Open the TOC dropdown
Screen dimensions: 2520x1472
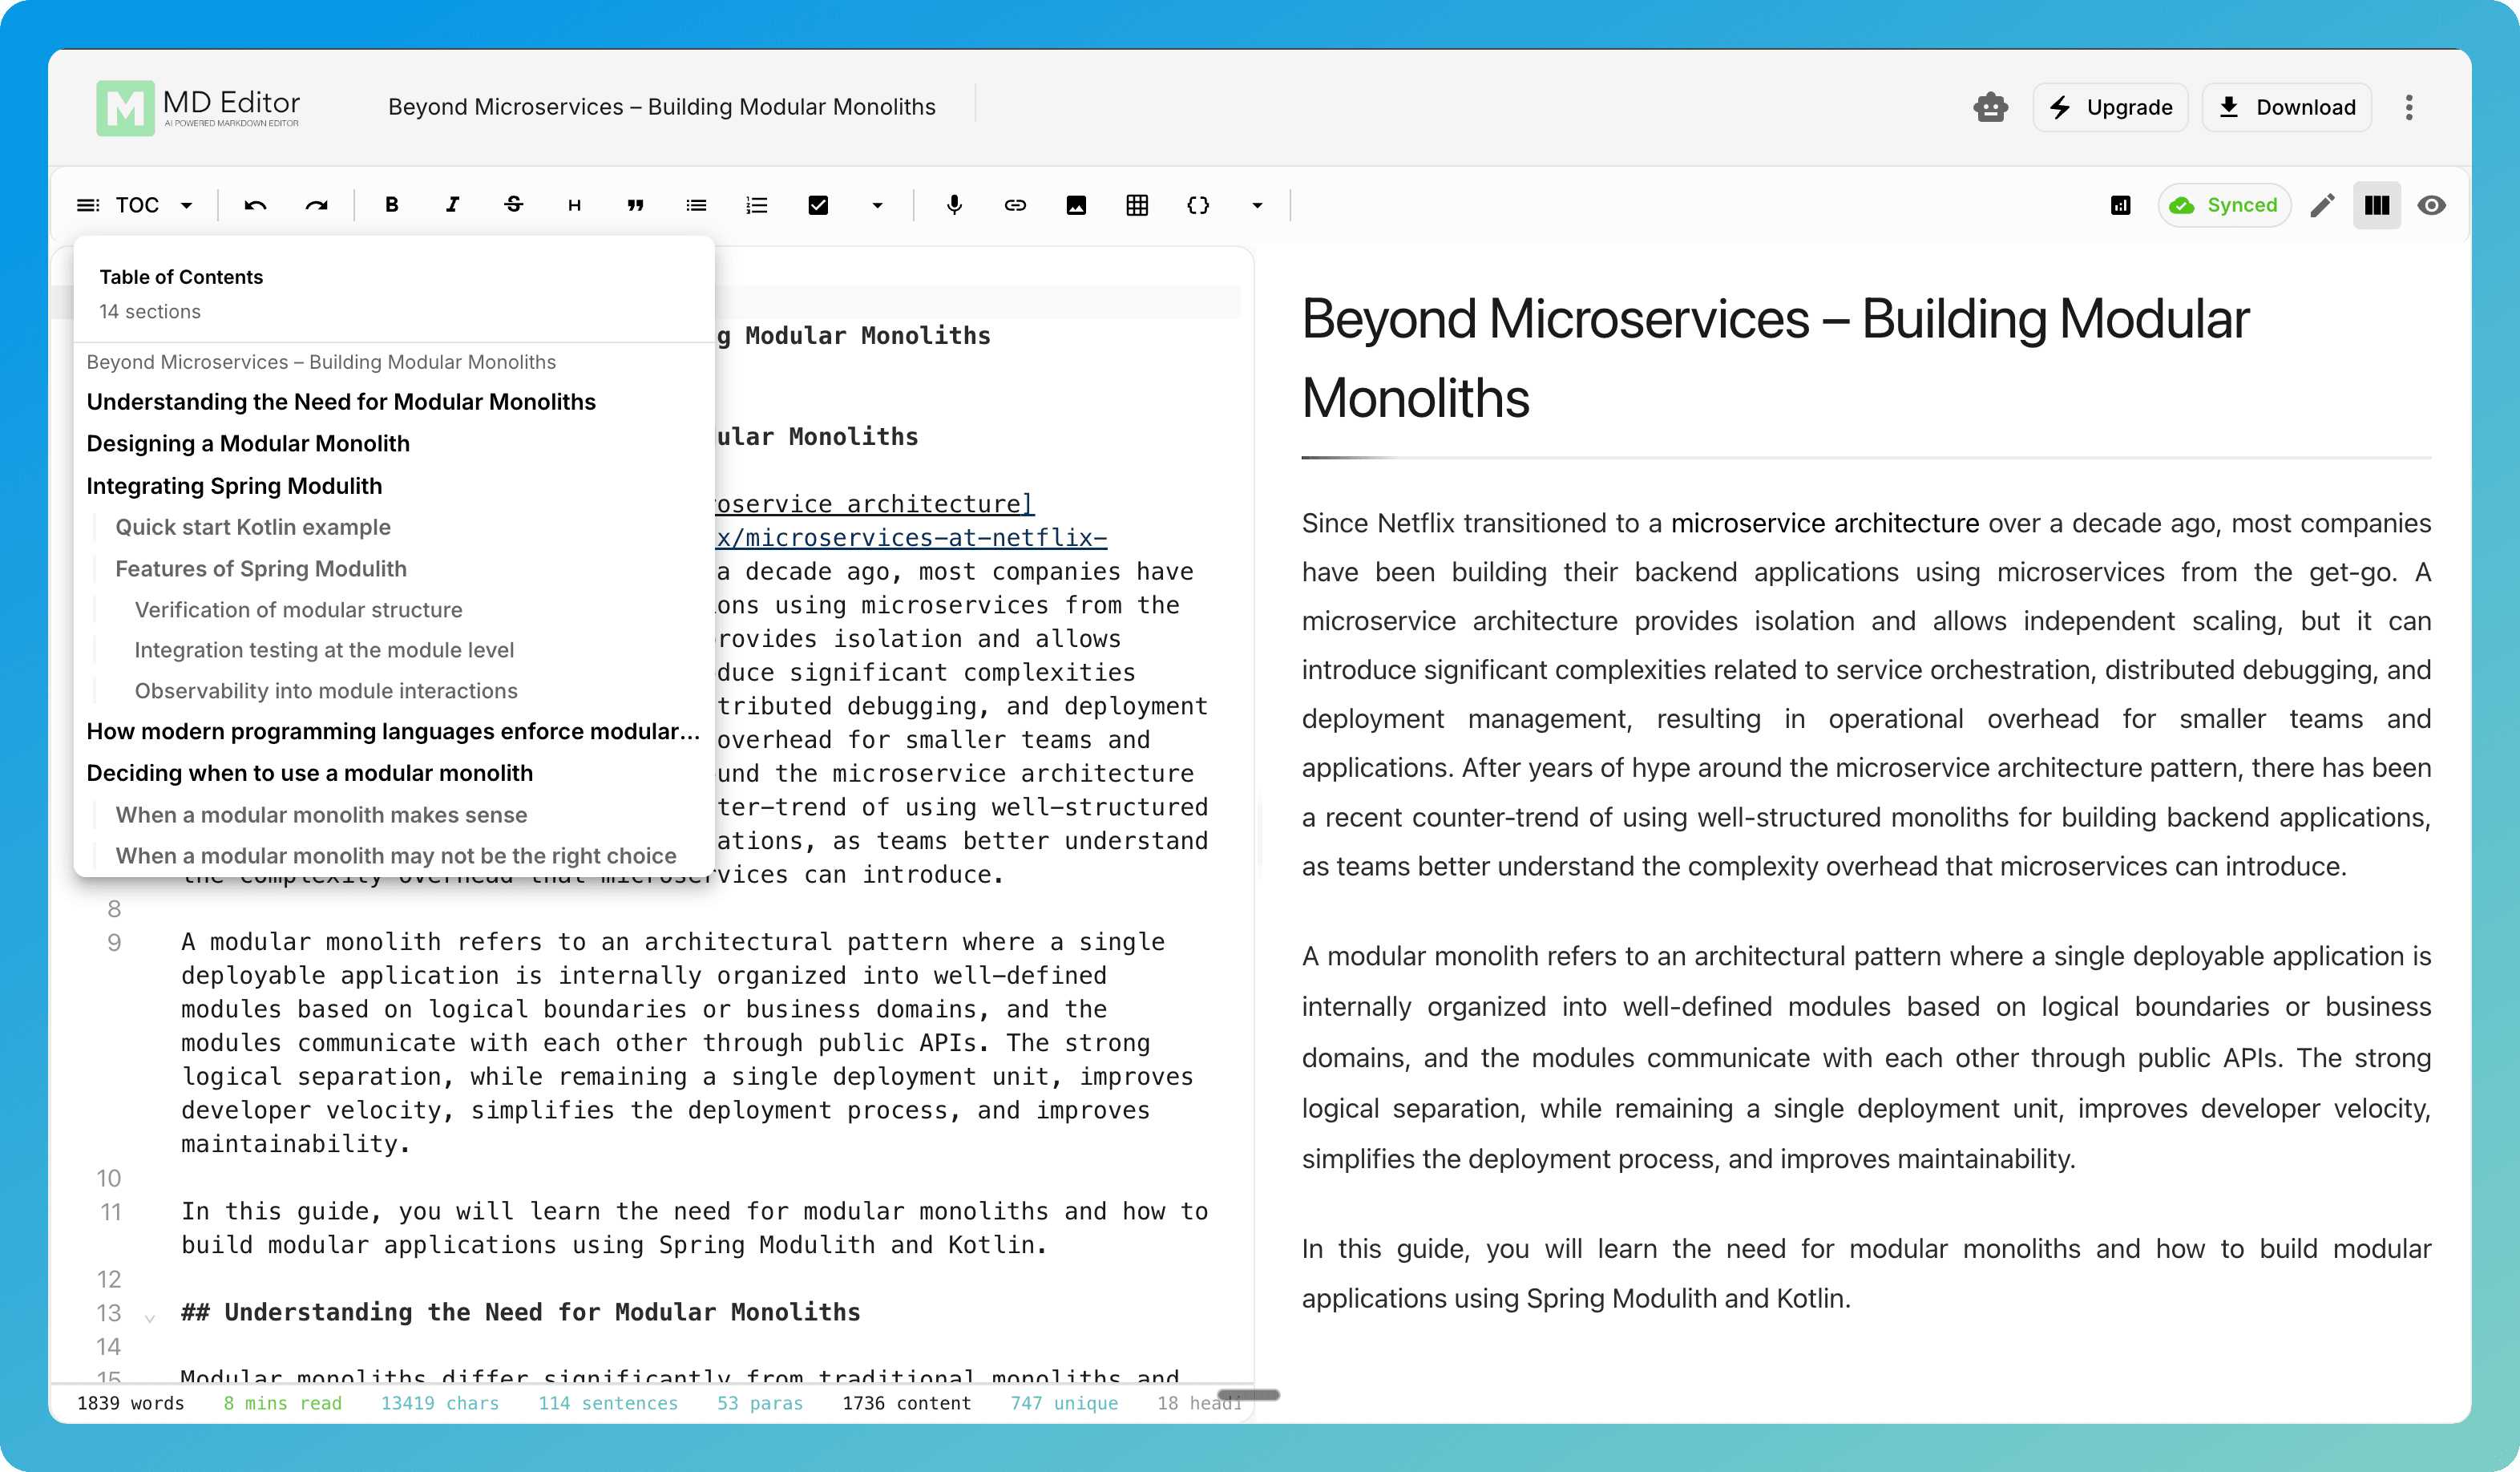point(136,205)
